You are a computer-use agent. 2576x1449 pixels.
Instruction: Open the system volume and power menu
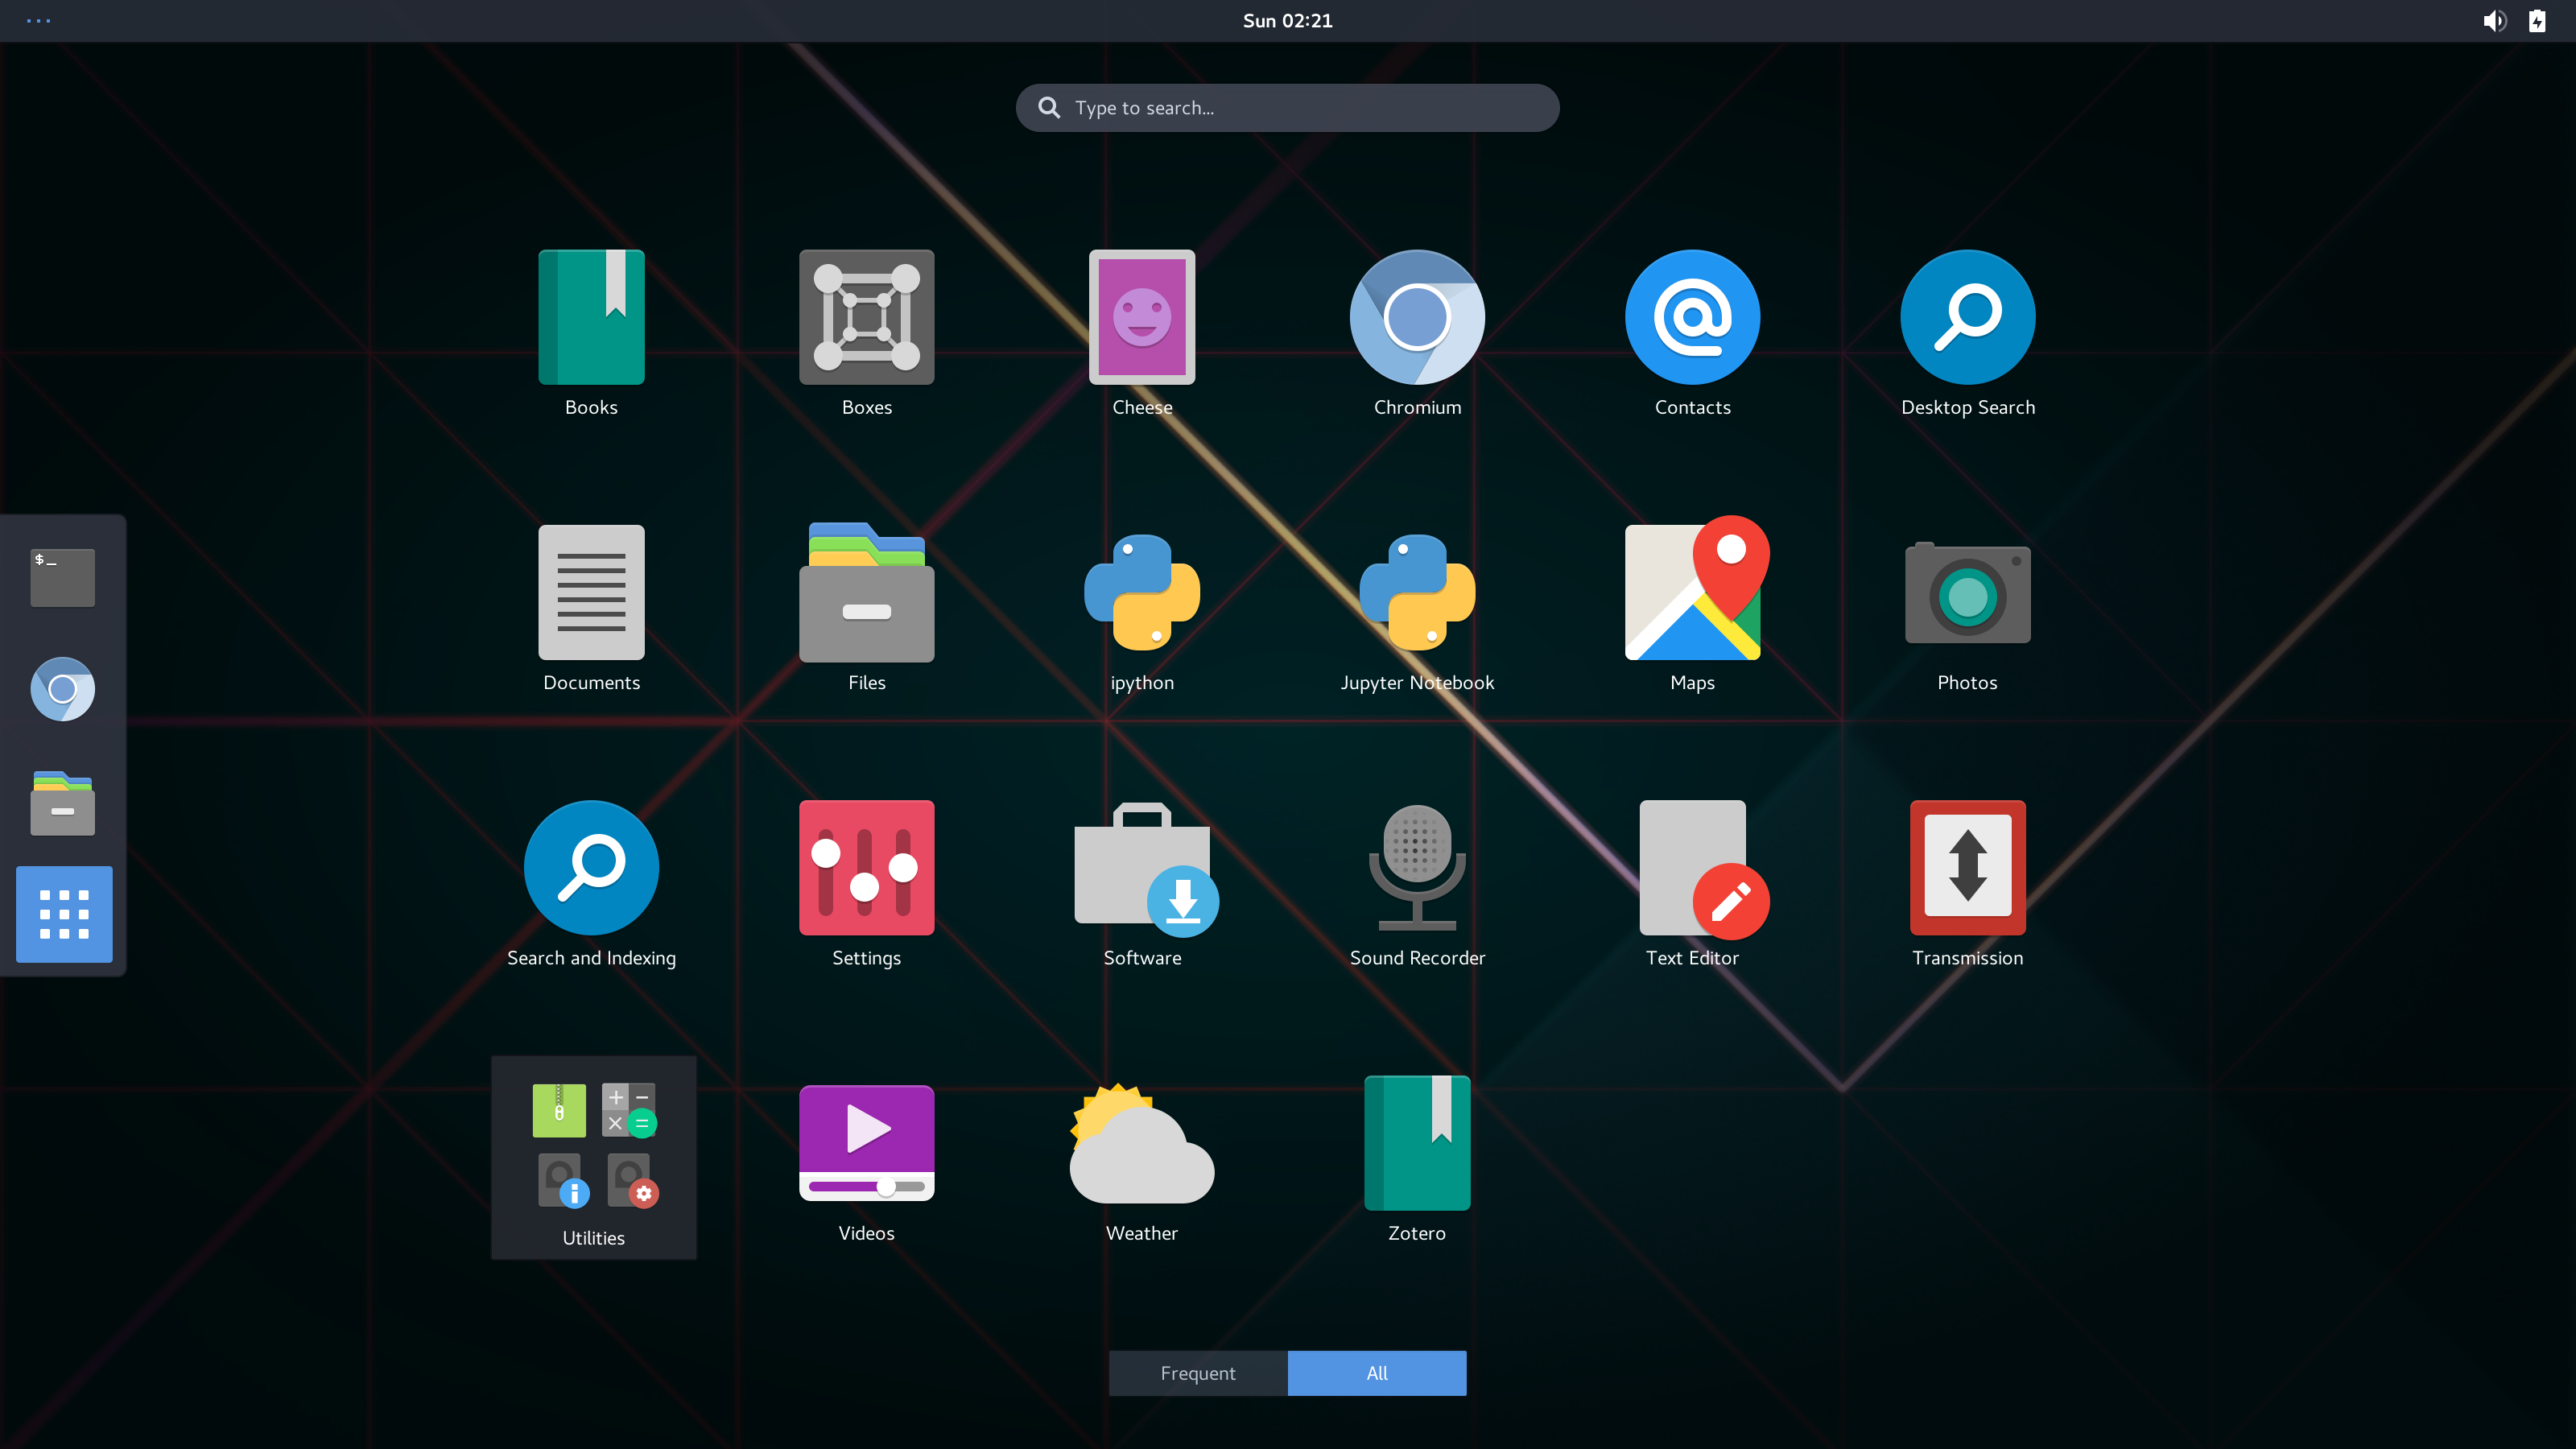(2515, 21)
